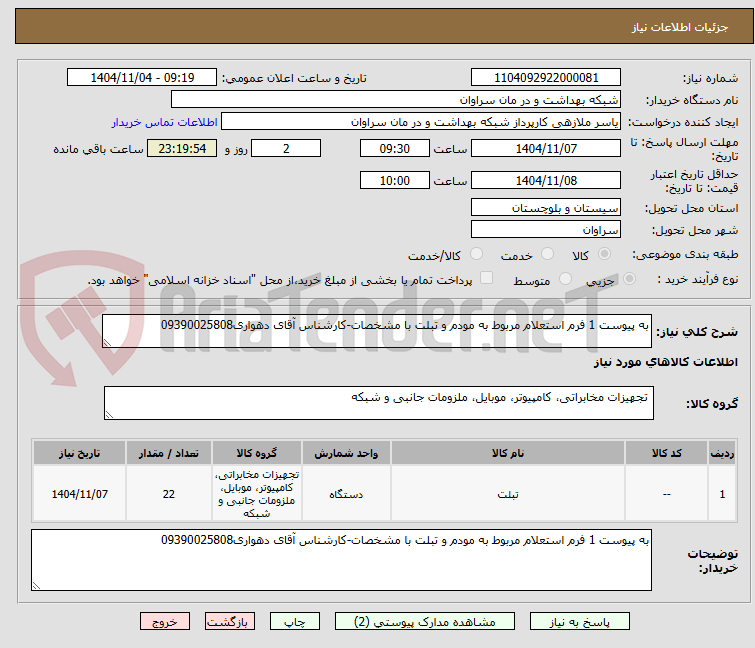Click the بازگشت back button
This screenshot has width=755, height=648.
230,622
